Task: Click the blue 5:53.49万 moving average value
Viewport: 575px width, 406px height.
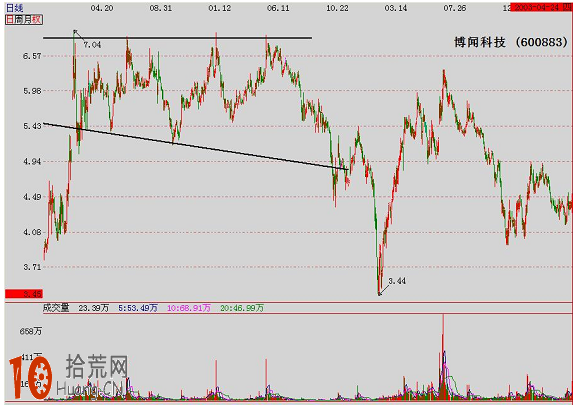Action: tap(138, 308)
